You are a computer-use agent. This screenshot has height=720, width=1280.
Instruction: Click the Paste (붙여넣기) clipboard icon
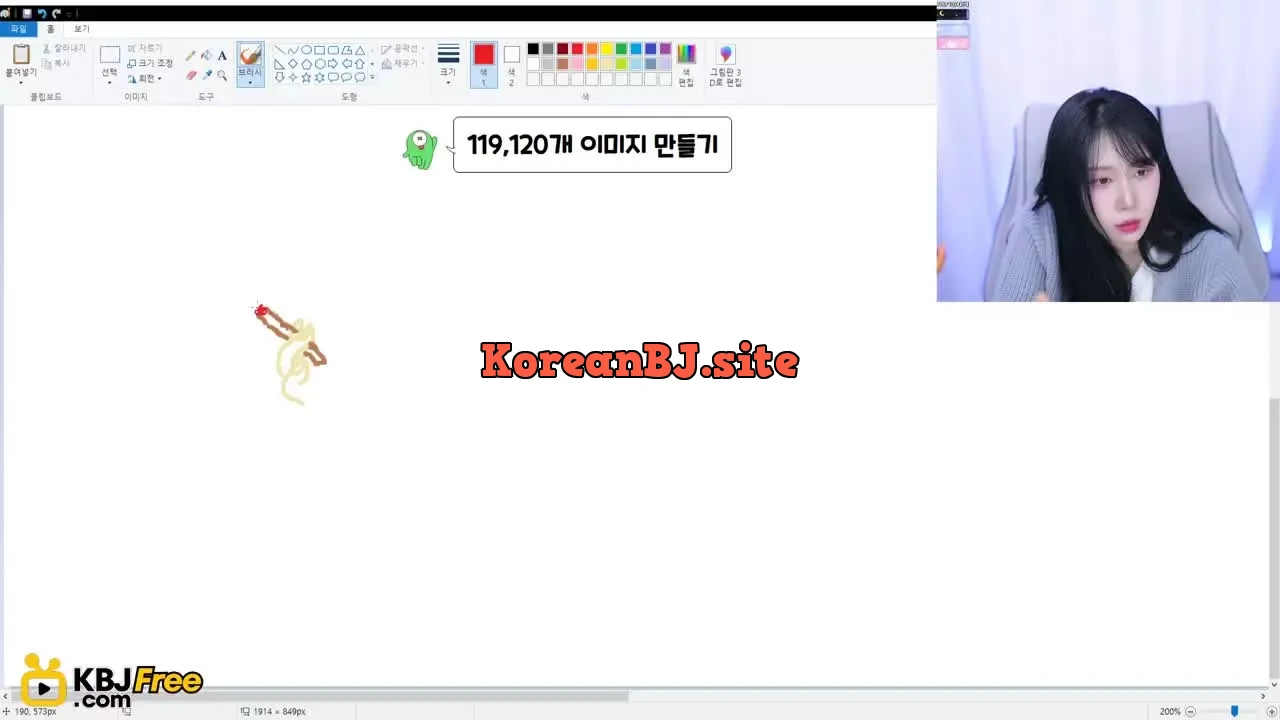pyautogui.click(x=21, y=54)
